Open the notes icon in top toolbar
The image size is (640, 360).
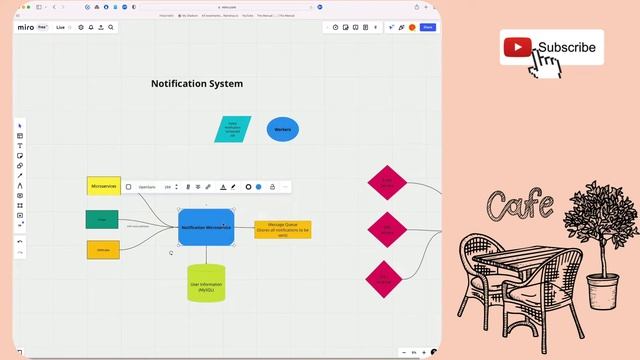(x=346, y=27)
